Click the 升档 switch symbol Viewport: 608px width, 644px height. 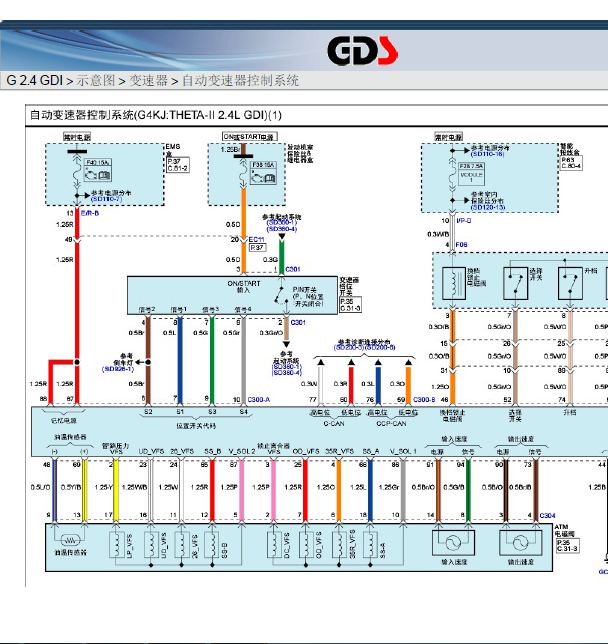[x=570, y=283]
